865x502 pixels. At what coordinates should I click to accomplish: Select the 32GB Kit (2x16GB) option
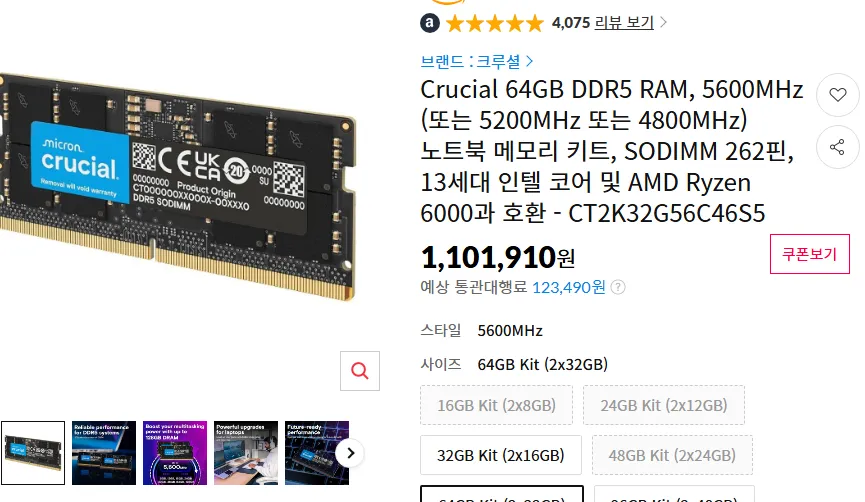click(x=501, y=455)
